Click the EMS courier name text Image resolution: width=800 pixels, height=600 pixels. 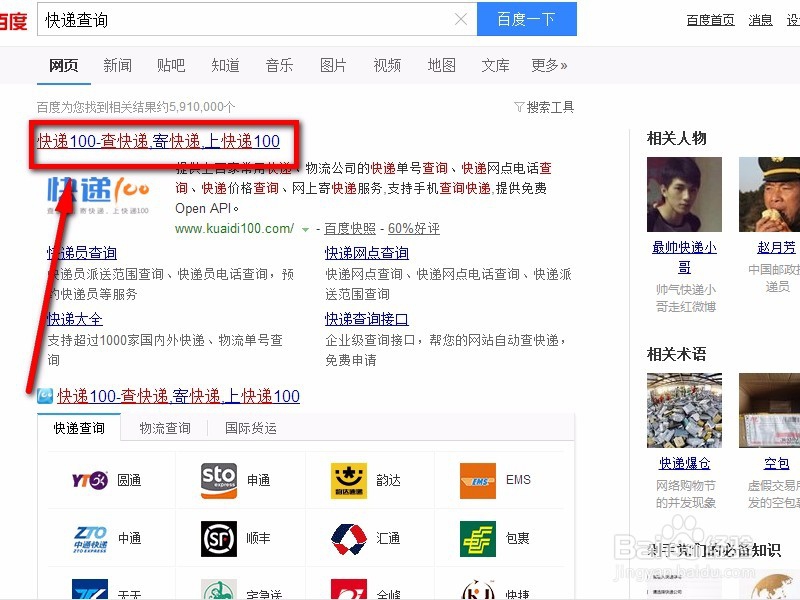point(518,480)
